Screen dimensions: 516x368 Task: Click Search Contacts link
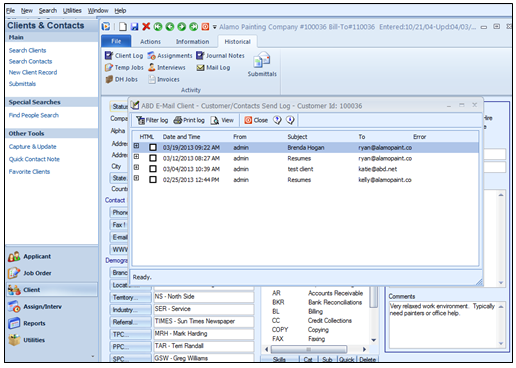tap(30, 61)
